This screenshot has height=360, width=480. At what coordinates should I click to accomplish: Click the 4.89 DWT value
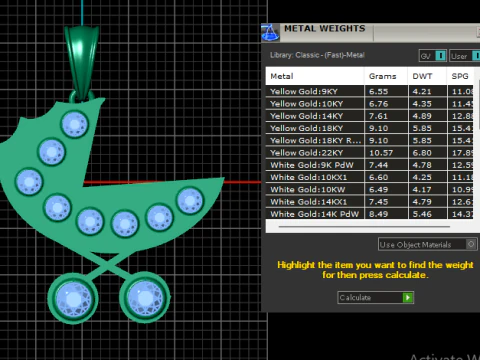coord(422,116)
